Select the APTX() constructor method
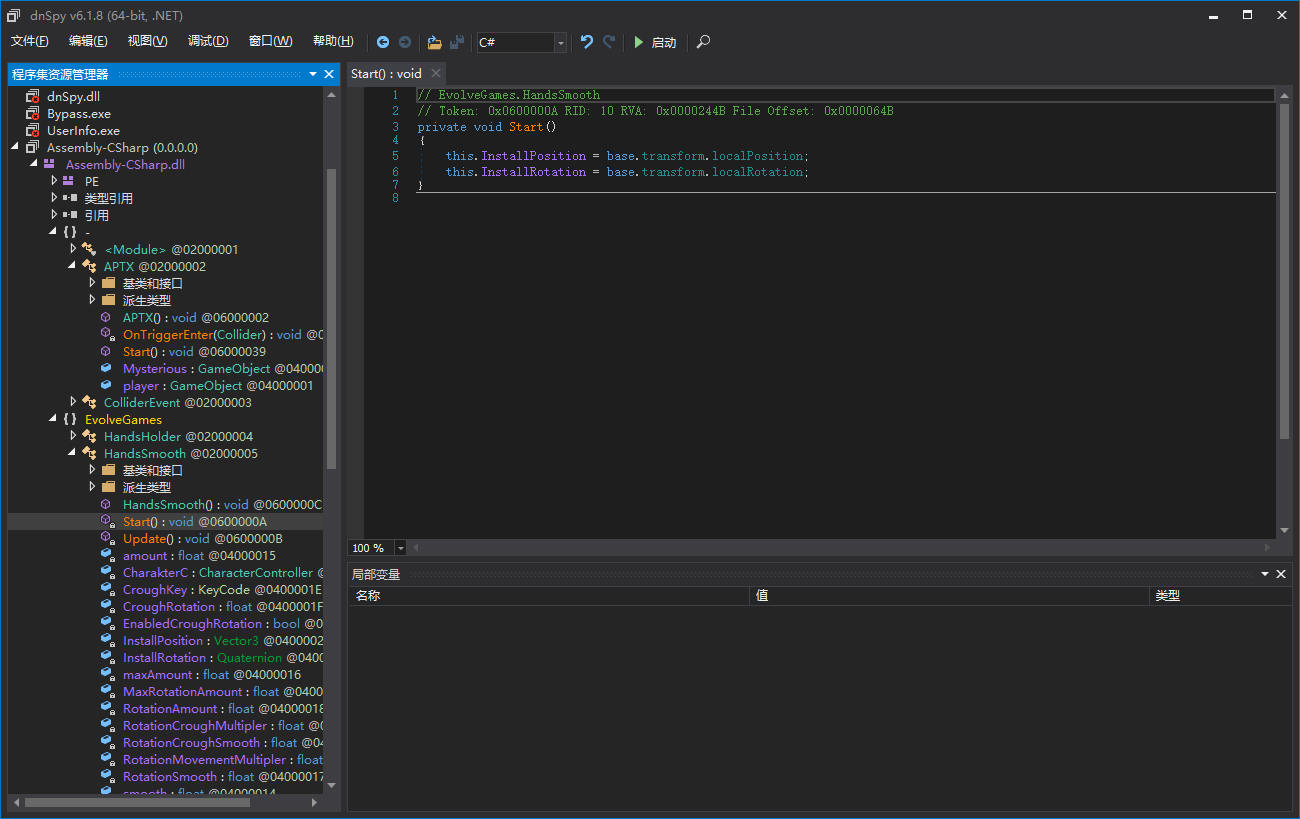The image size is (1300, 819). pyautogui.click(x=196, y=317)
